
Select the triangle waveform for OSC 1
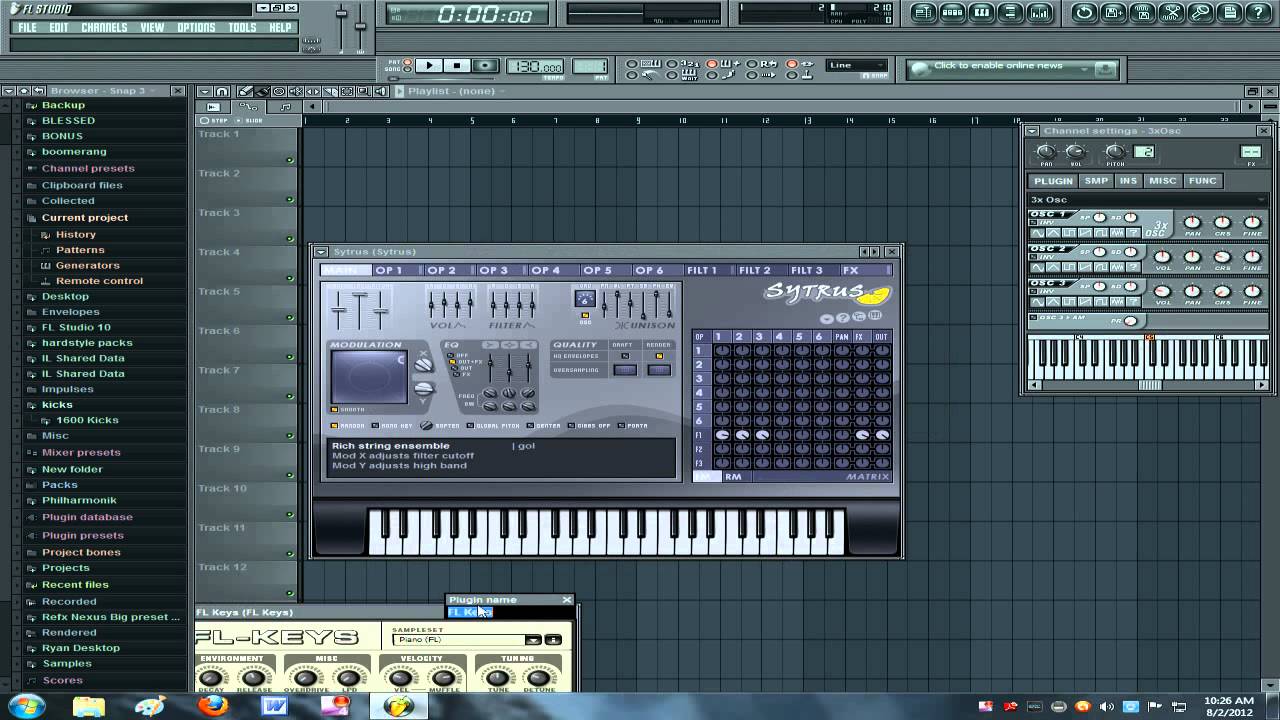(1053, 232)
